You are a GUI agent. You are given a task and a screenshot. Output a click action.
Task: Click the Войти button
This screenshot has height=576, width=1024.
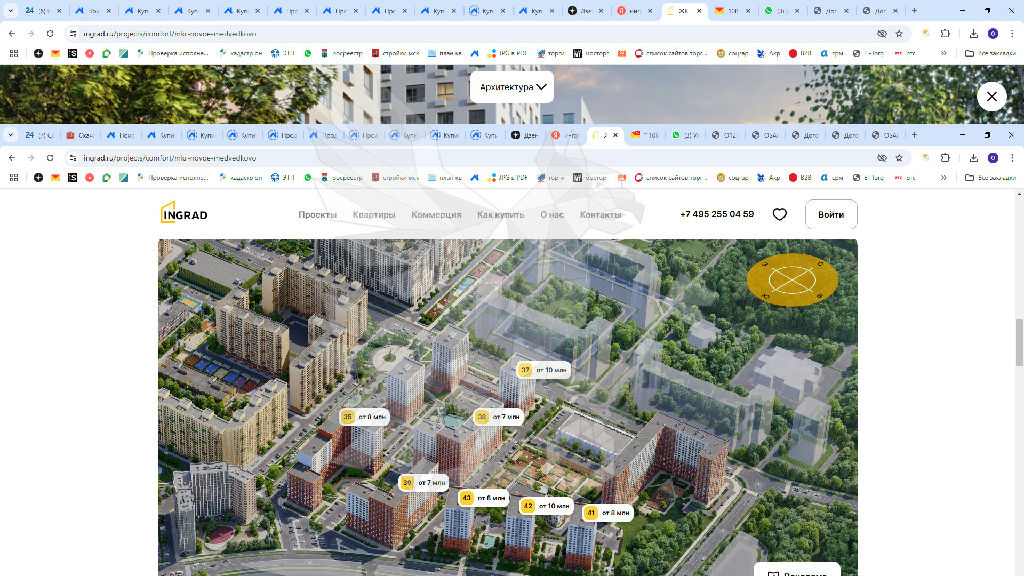831,214
